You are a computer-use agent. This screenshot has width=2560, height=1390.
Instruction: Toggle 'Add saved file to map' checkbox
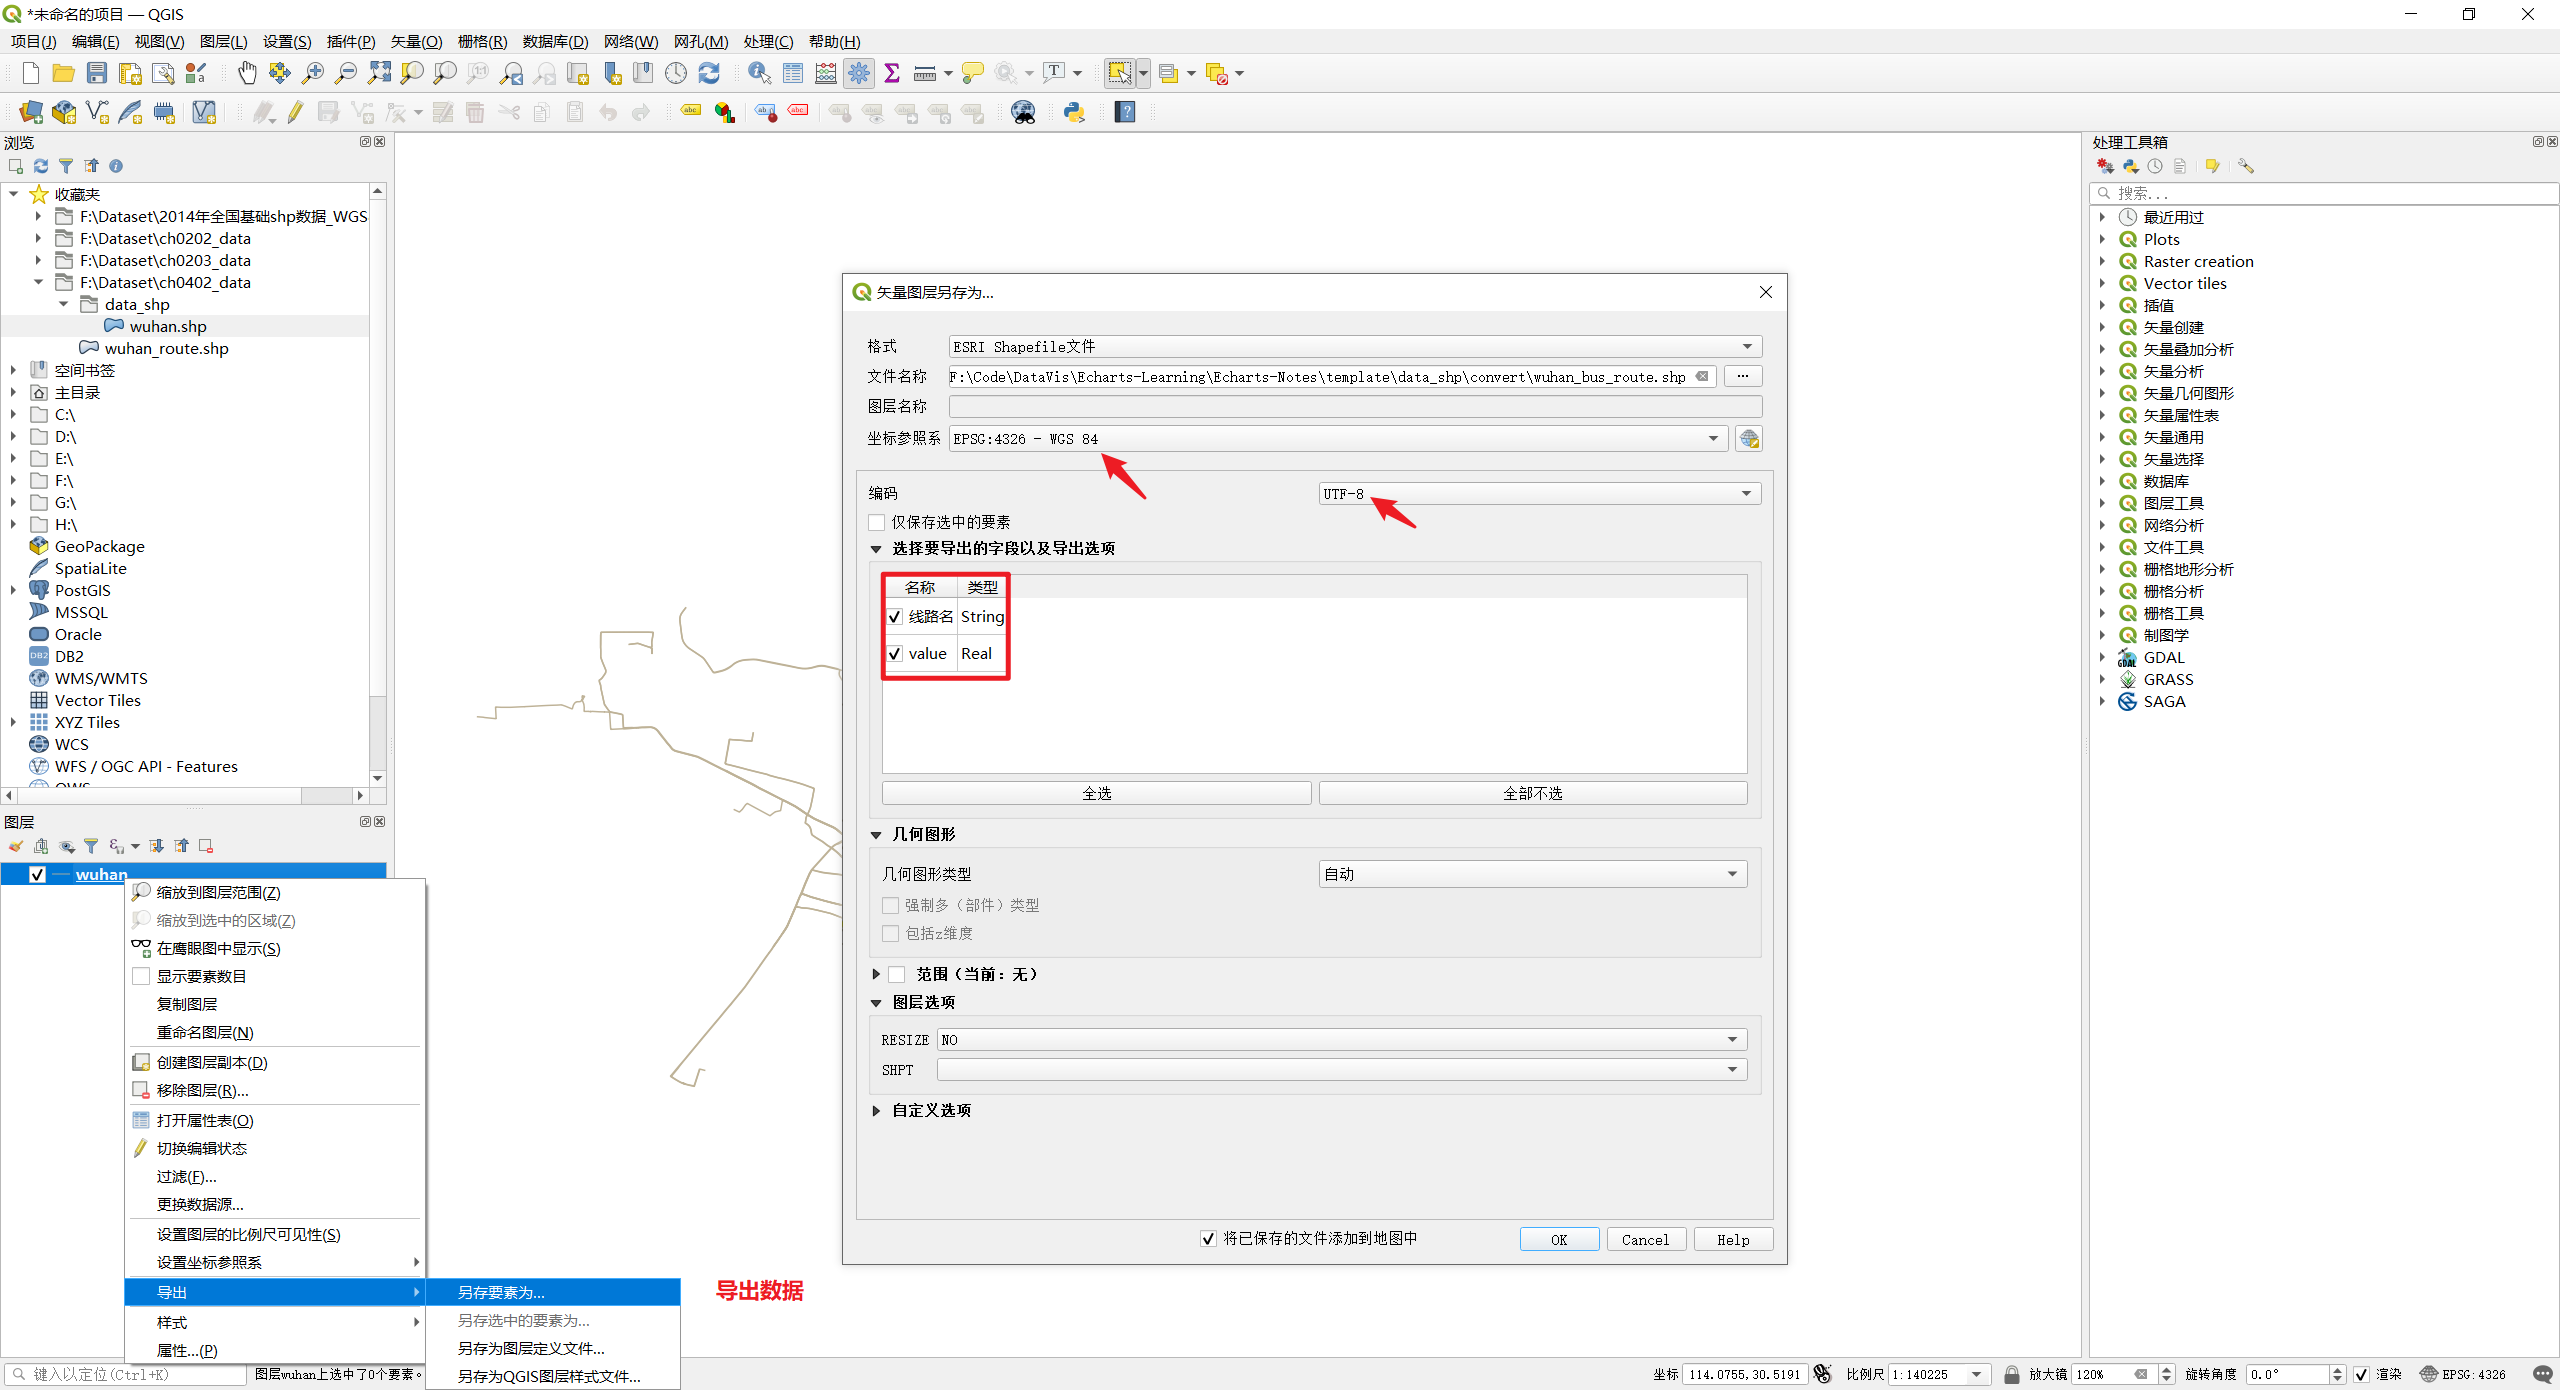point(1208,1239)
